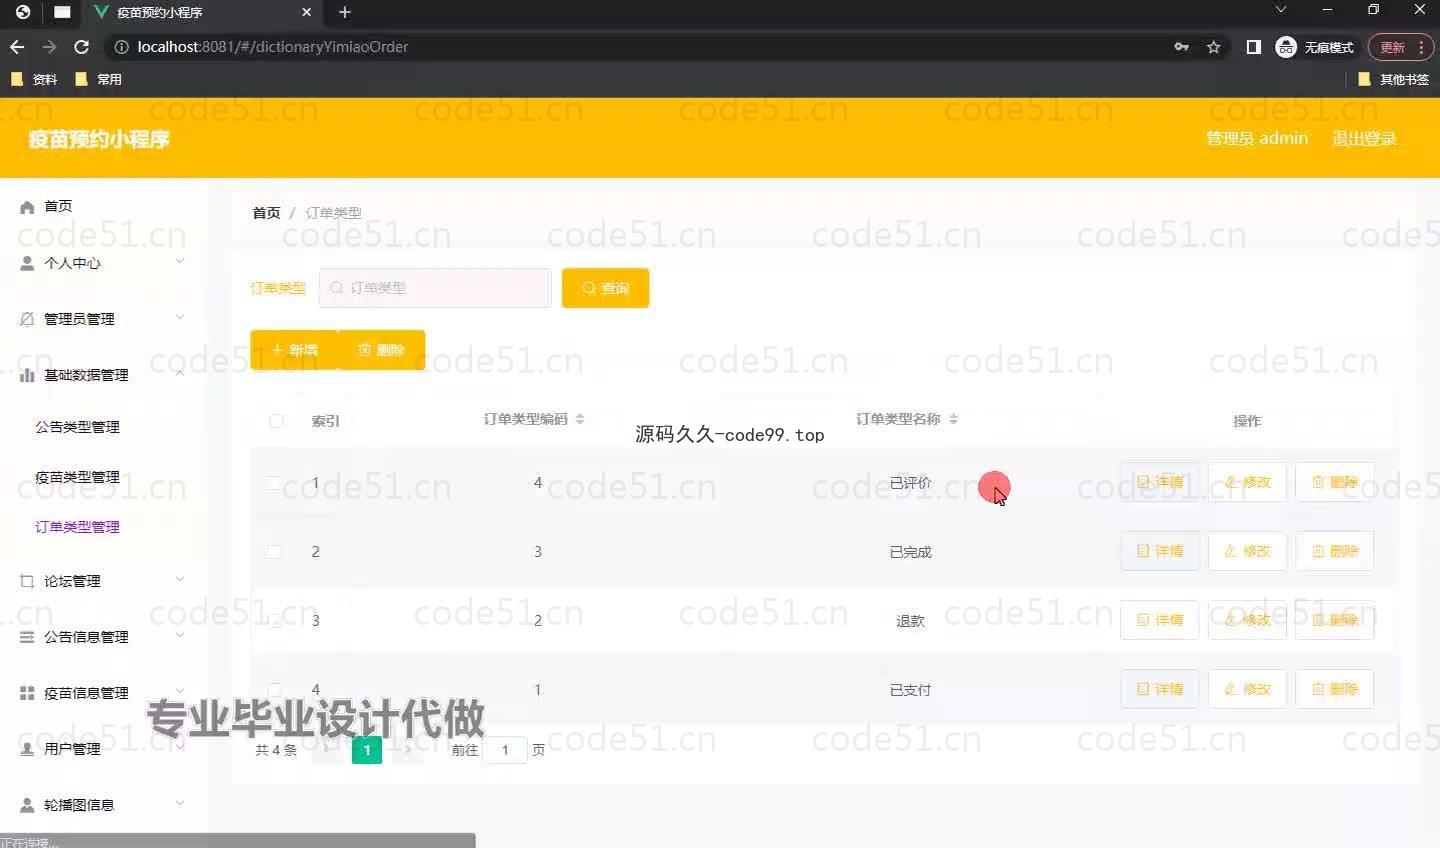
Task: Click the 更新 browser update button
Action: (1402, 47)
